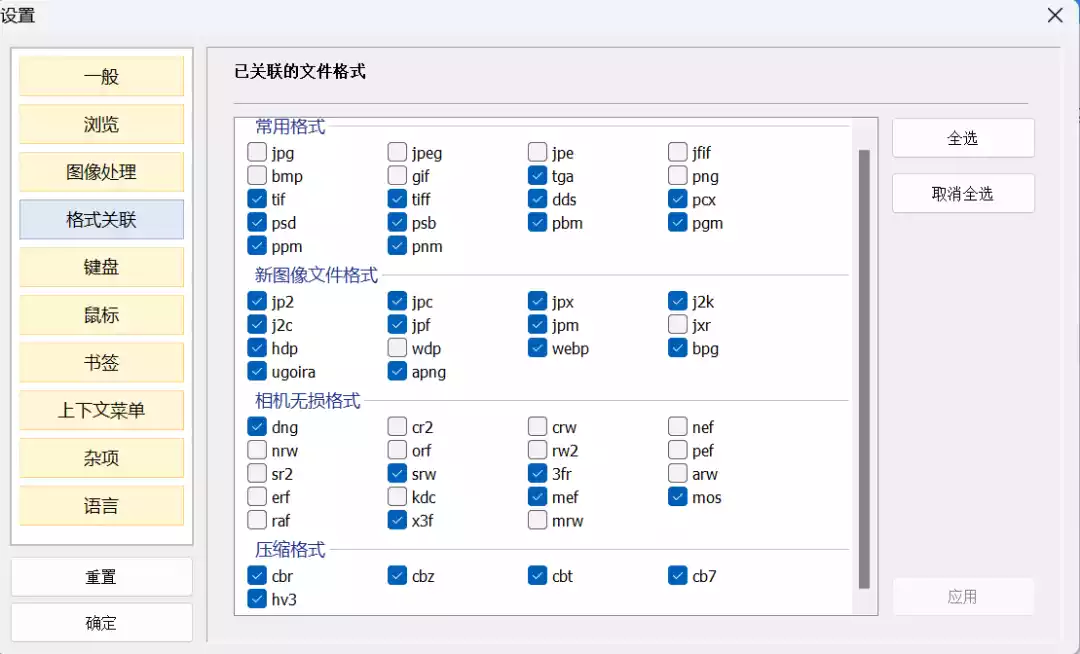Click the 全选 button

tap(963, 138)
